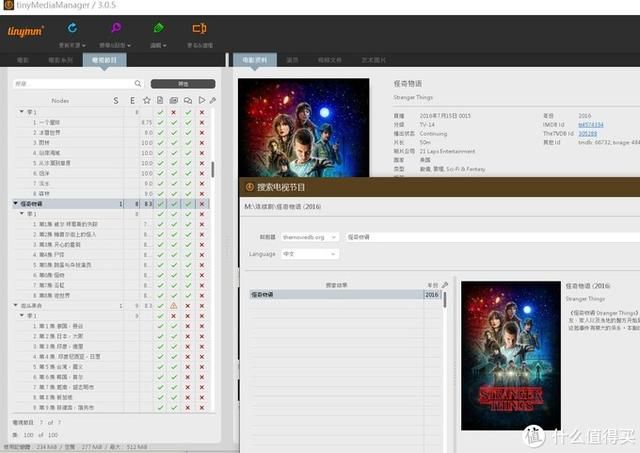
Task: Select the highlighted details tab in right panel
Action: click(x=255, y=60)
